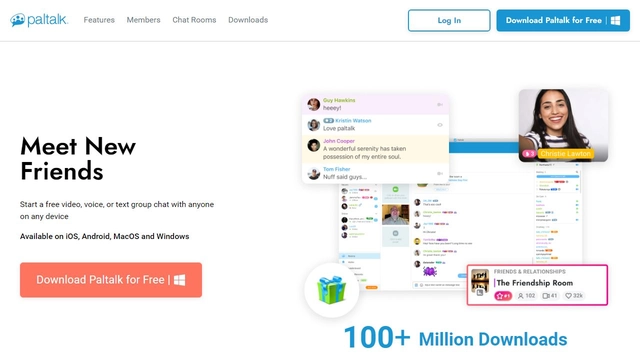Click the Paltalk logo icon
640x360 pixels.
pyautogui.click(x=18, y=20)
